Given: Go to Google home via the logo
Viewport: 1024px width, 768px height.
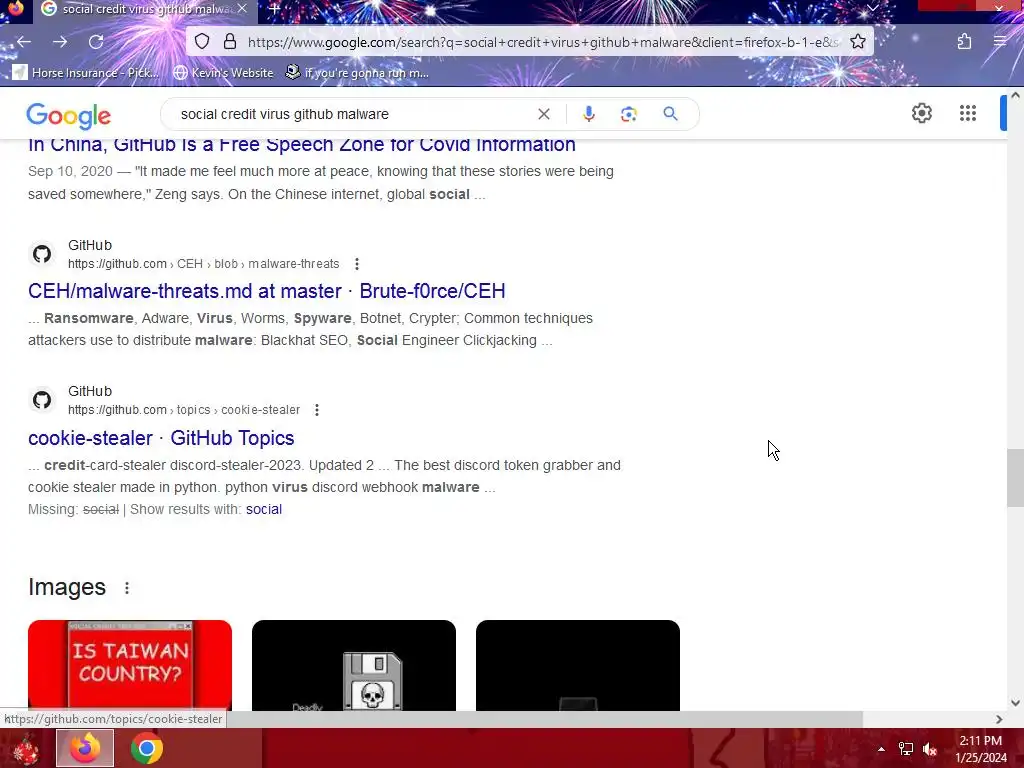Looking at the screenshot, I should click(x=69, y=115).
